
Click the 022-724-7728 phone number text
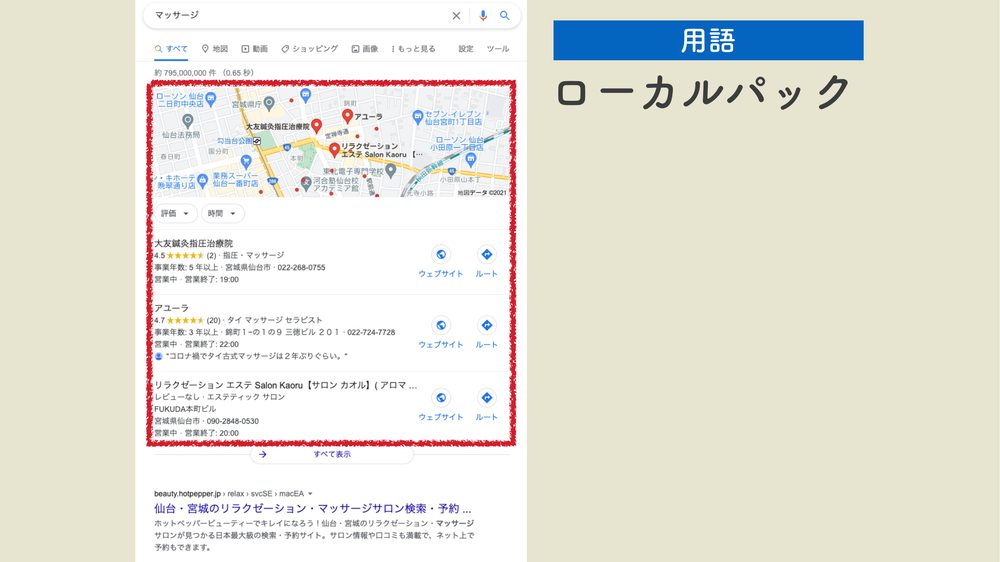coord(371,332)
